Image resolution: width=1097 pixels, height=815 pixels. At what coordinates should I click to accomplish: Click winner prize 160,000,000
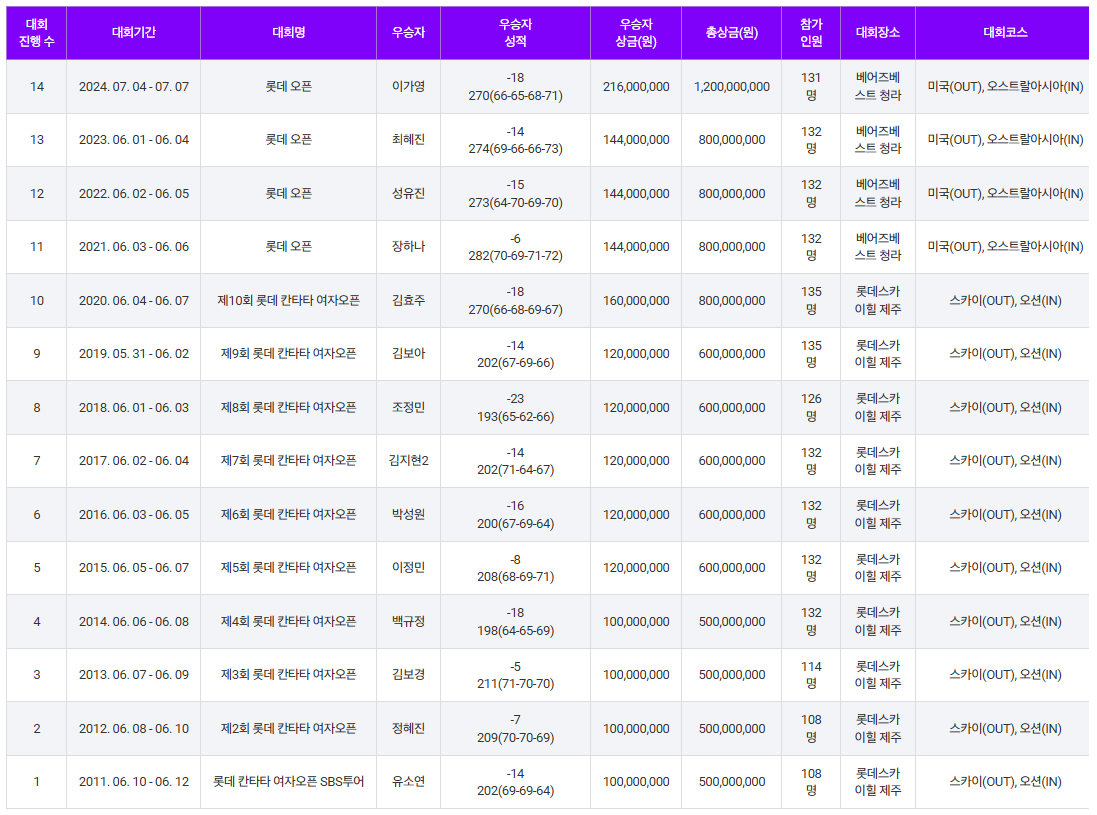(x=636, y=301)
